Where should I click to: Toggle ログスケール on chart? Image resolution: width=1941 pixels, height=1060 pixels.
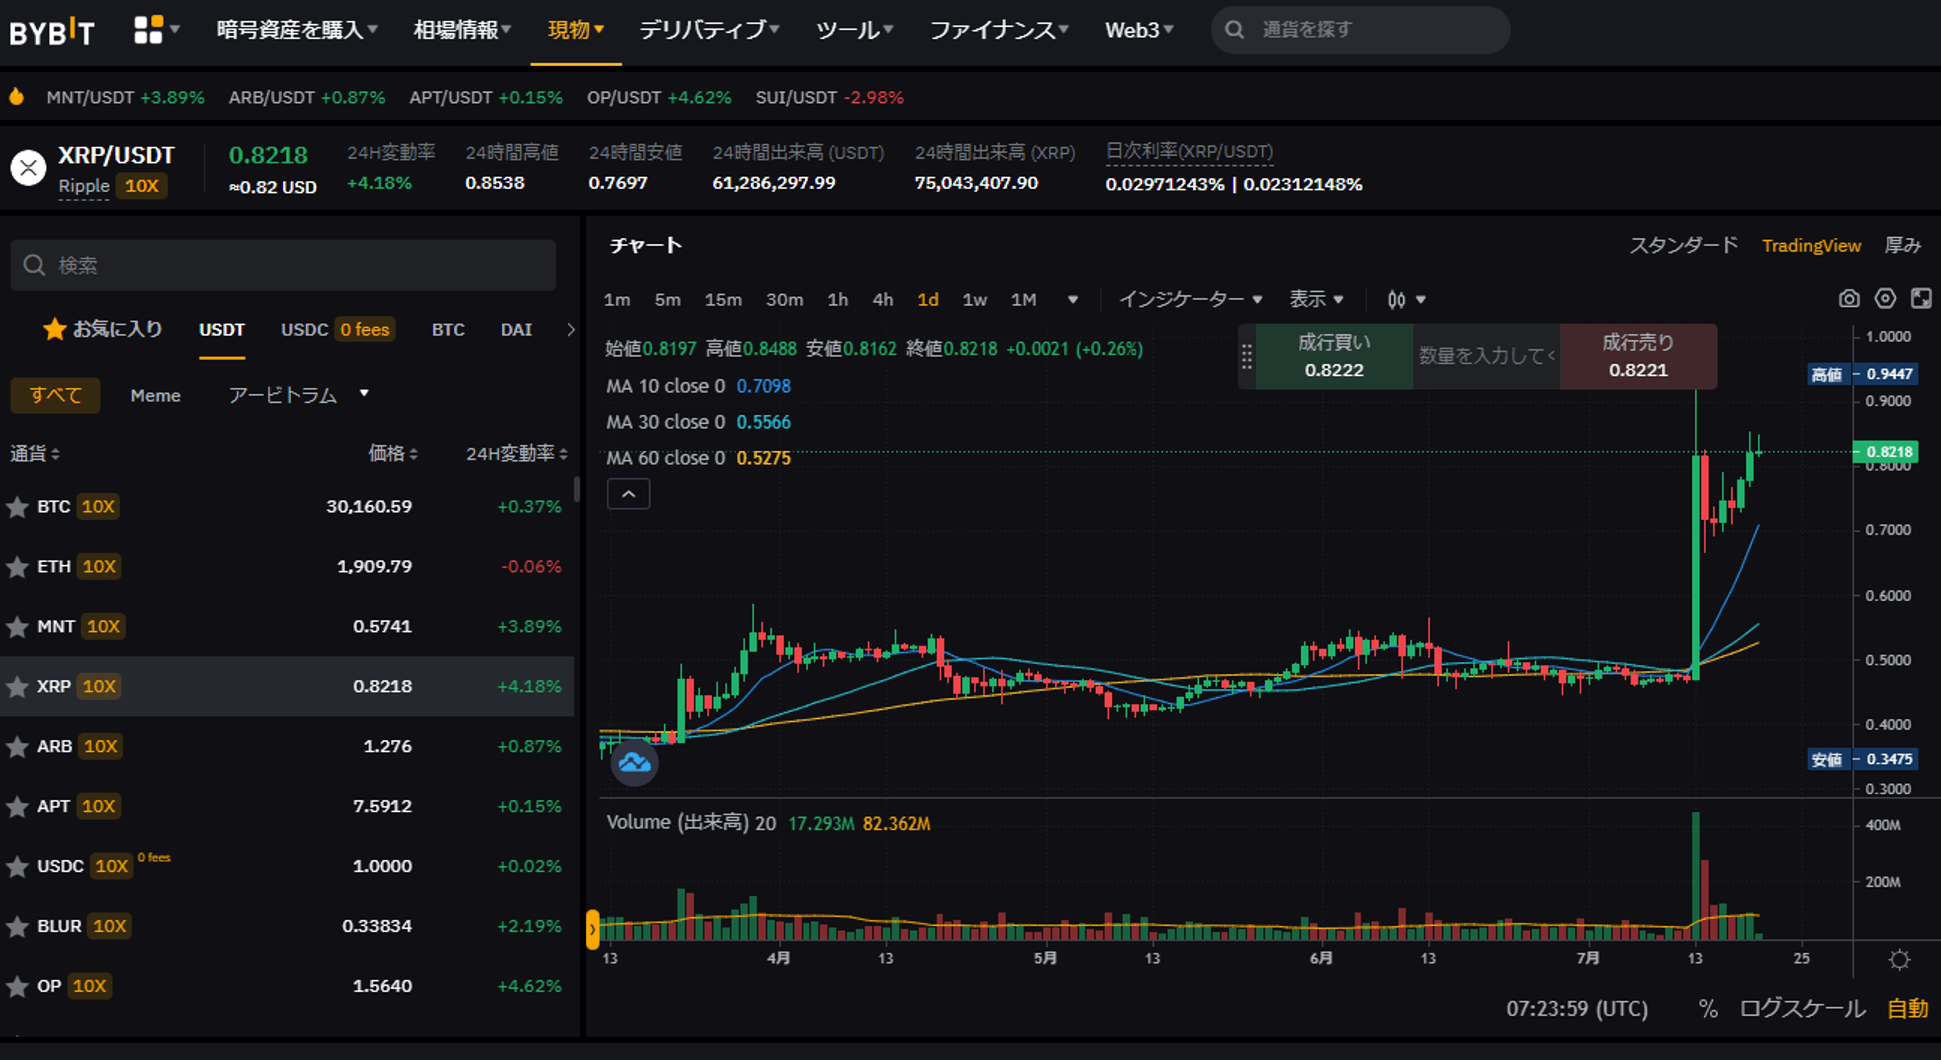click(1802, 1009)
